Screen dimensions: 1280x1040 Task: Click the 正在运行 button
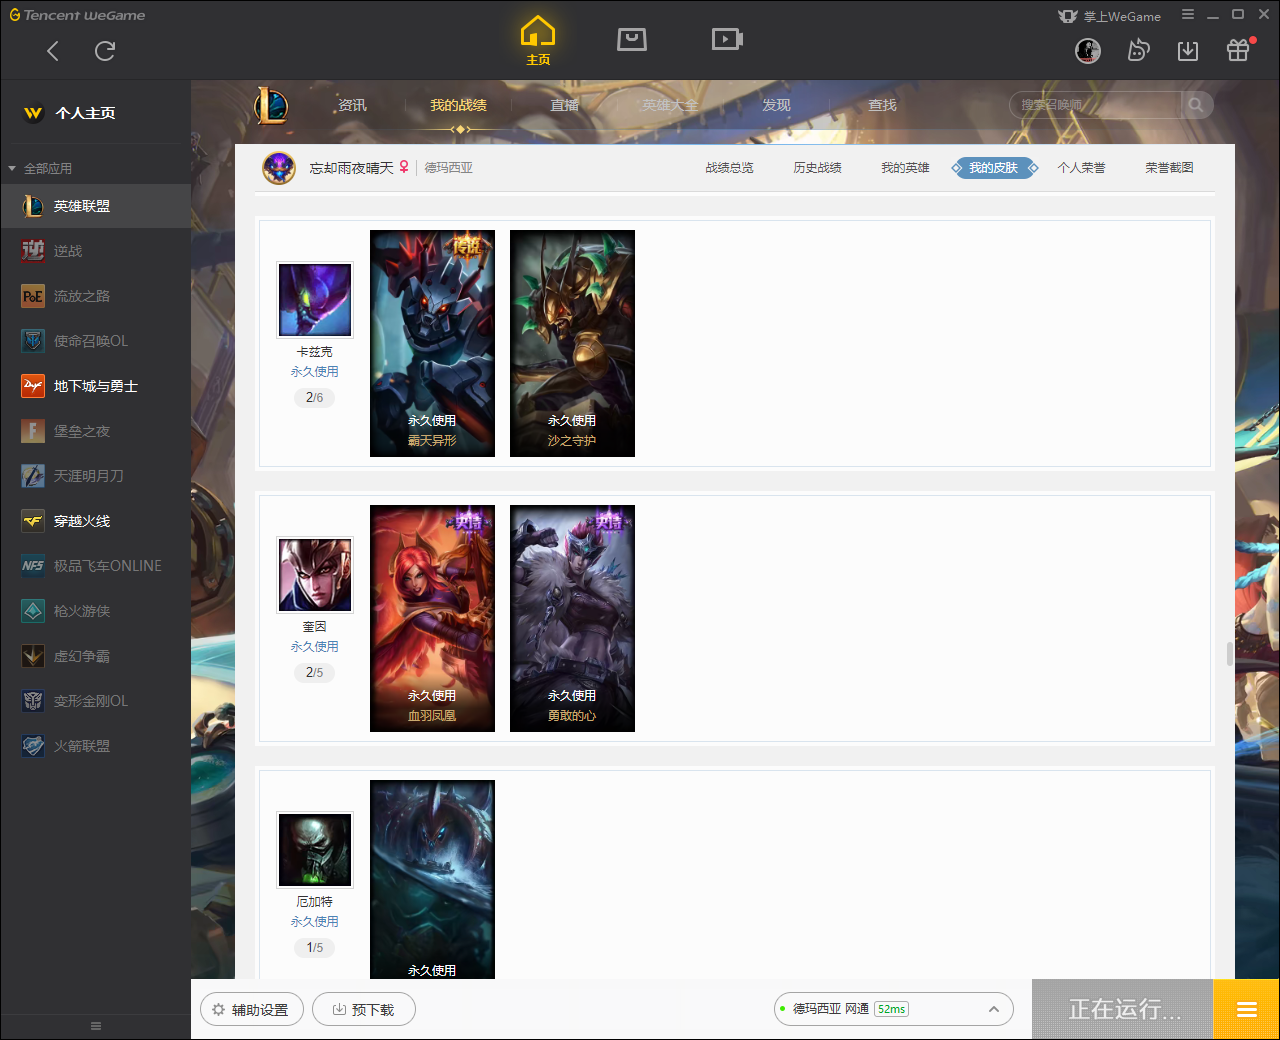click(x=1123, y=1010)
